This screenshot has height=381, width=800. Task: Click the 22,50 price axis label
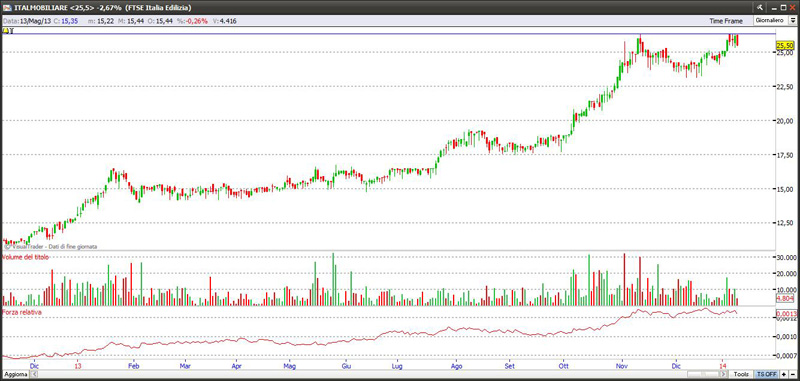pos(785,86)
